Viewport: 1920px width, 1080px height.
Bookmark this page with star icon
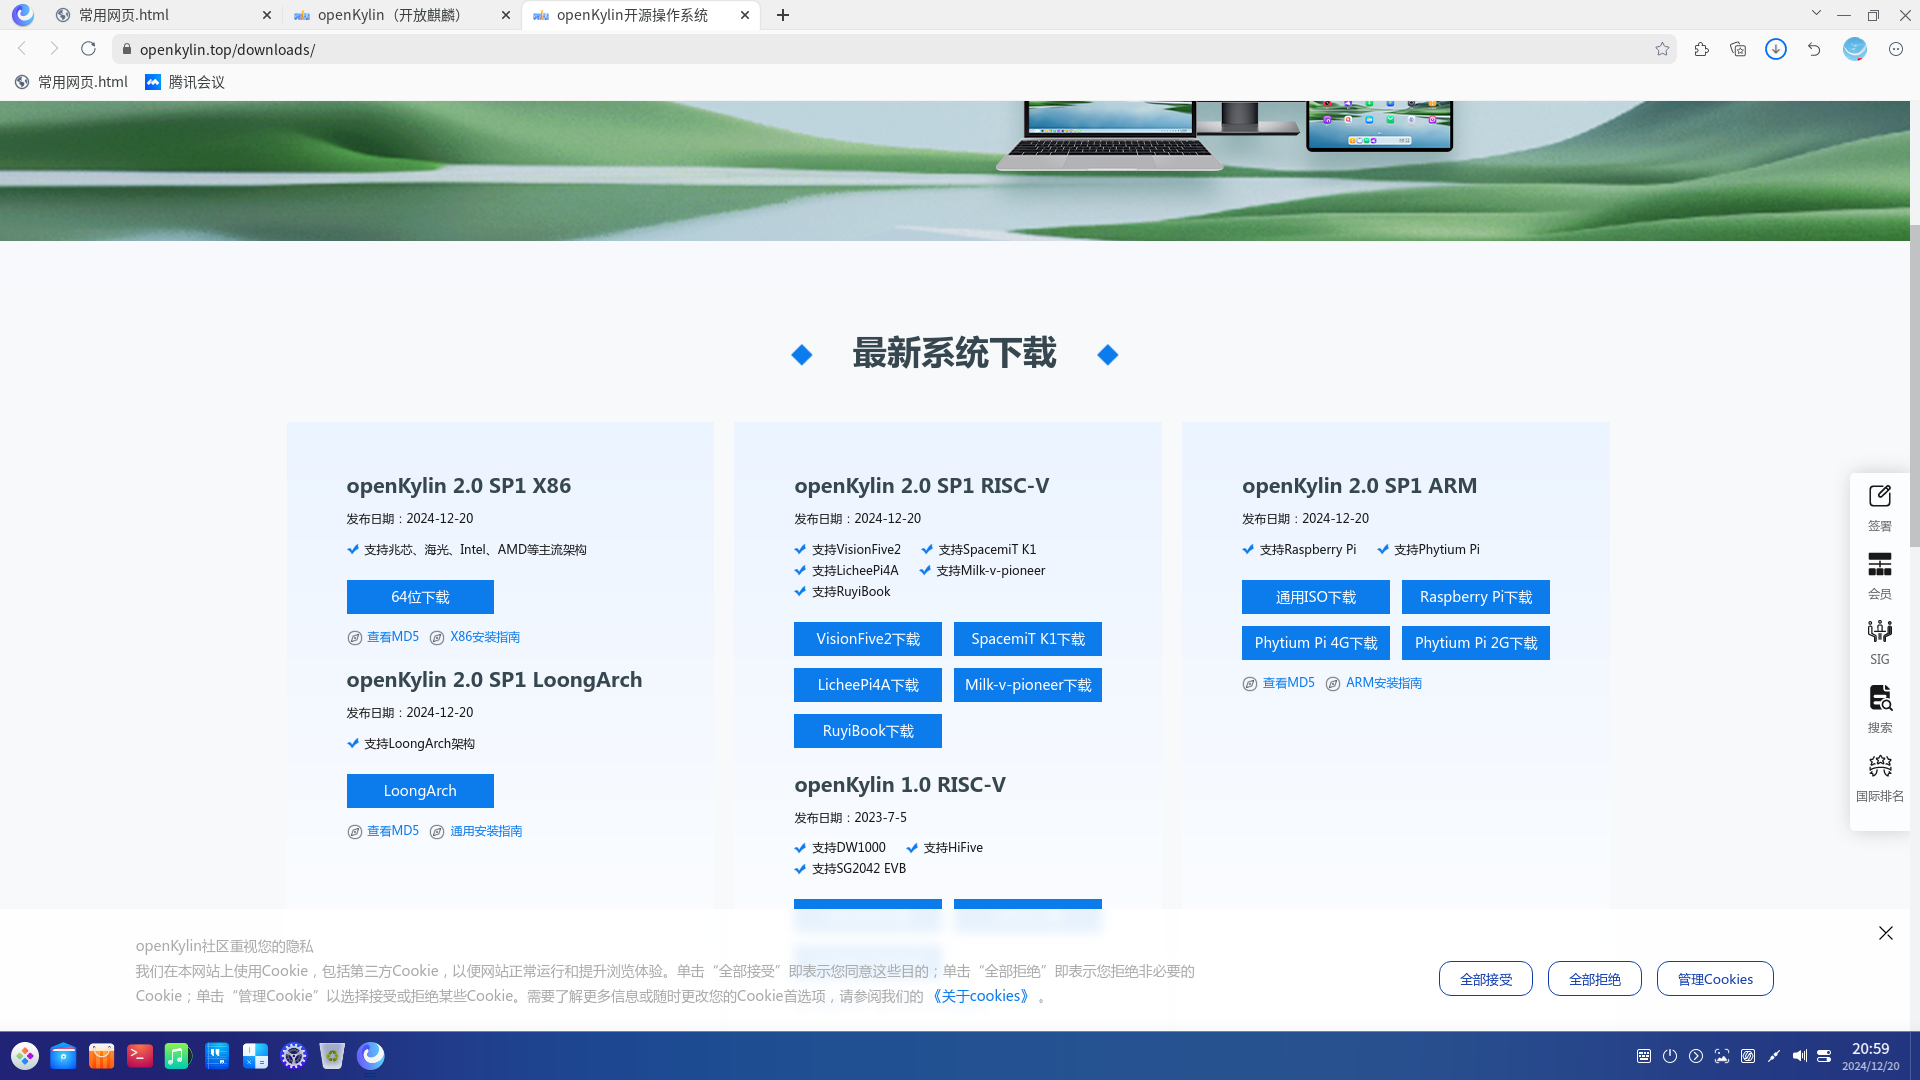[1662, 49]
